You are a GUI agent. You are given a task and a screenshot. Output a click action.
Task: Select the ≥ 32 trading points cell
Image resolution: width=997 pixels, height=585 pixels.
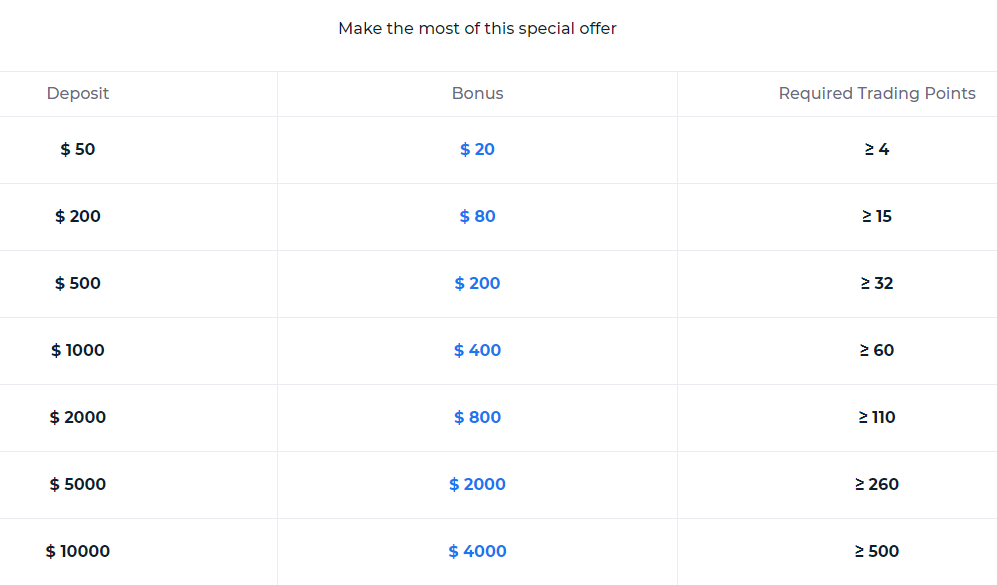coord(877,283)
